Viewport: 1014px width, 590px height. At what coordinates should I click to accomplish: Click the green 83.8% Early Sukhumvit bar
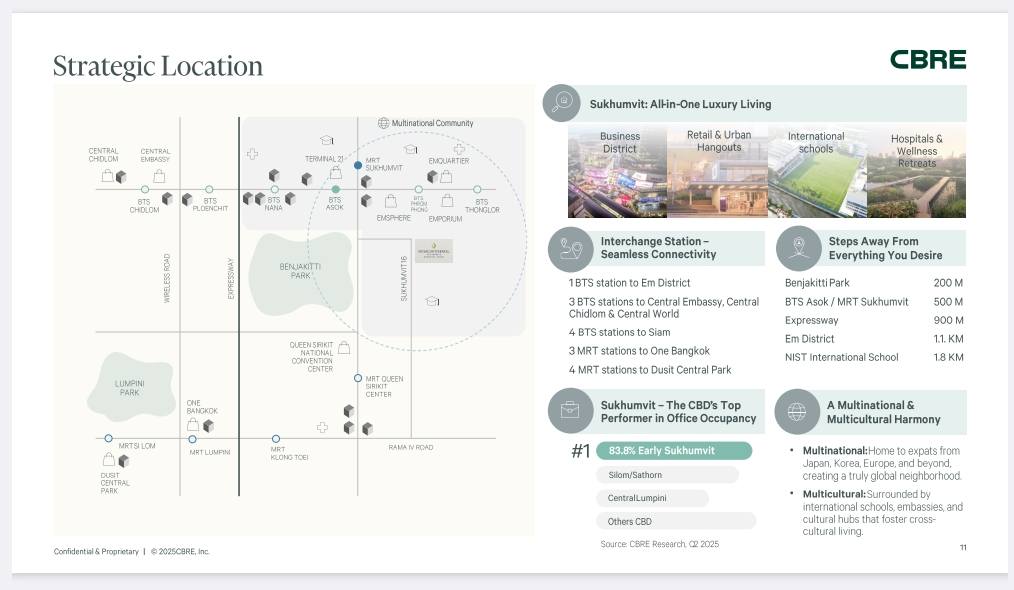(674, 451)
